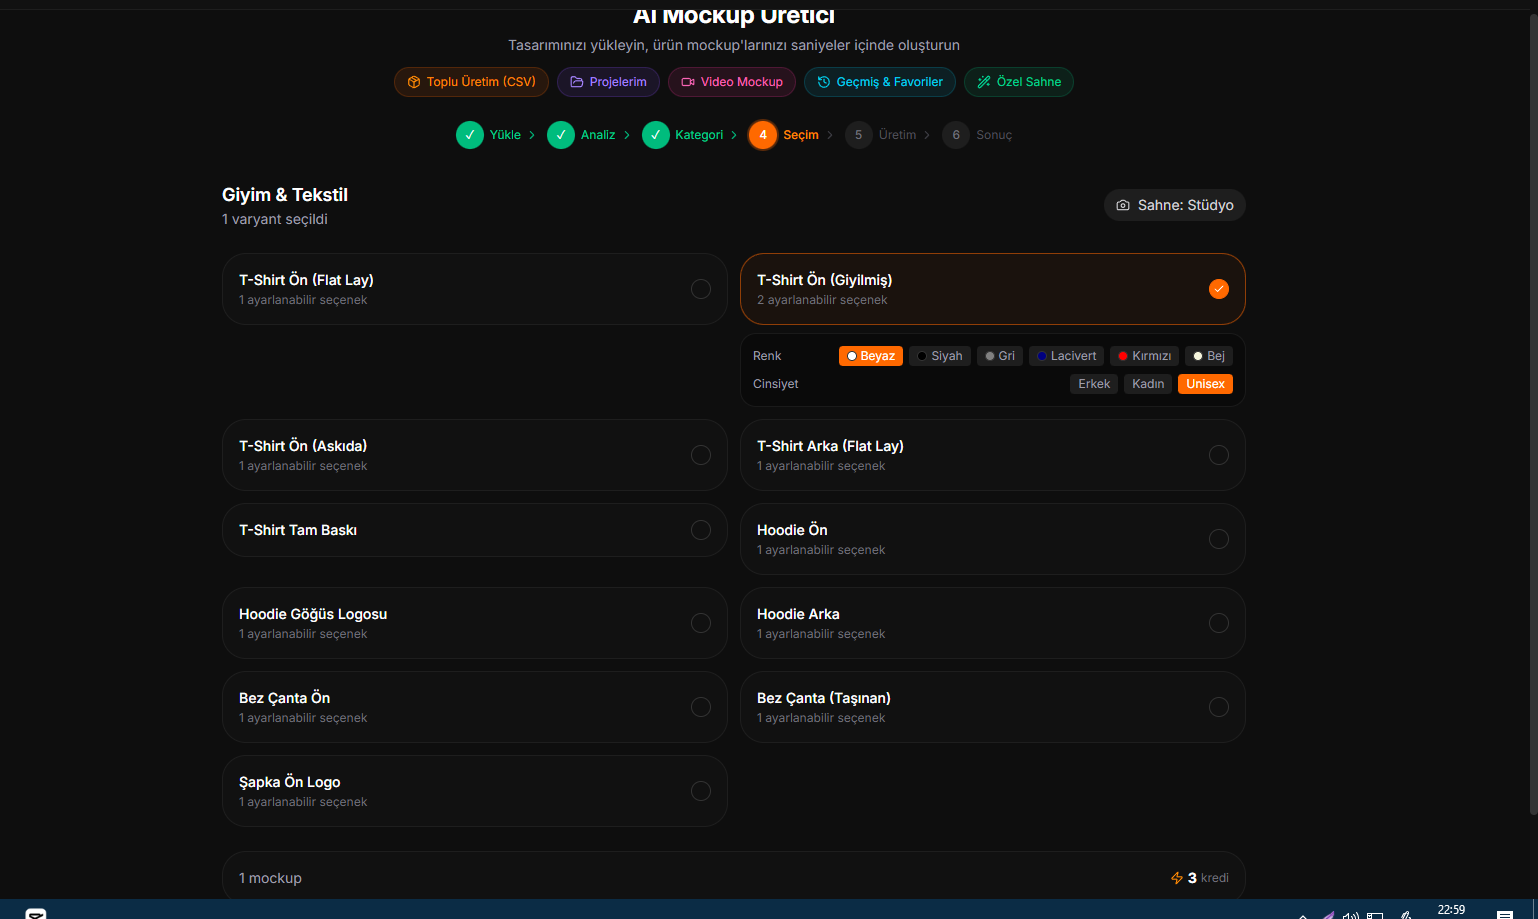Viewport: 1538px width, 919px height.
Task: Select the Bez Çanta Ön radio circle
Action: pyautogui.click(x=701, y=707)
